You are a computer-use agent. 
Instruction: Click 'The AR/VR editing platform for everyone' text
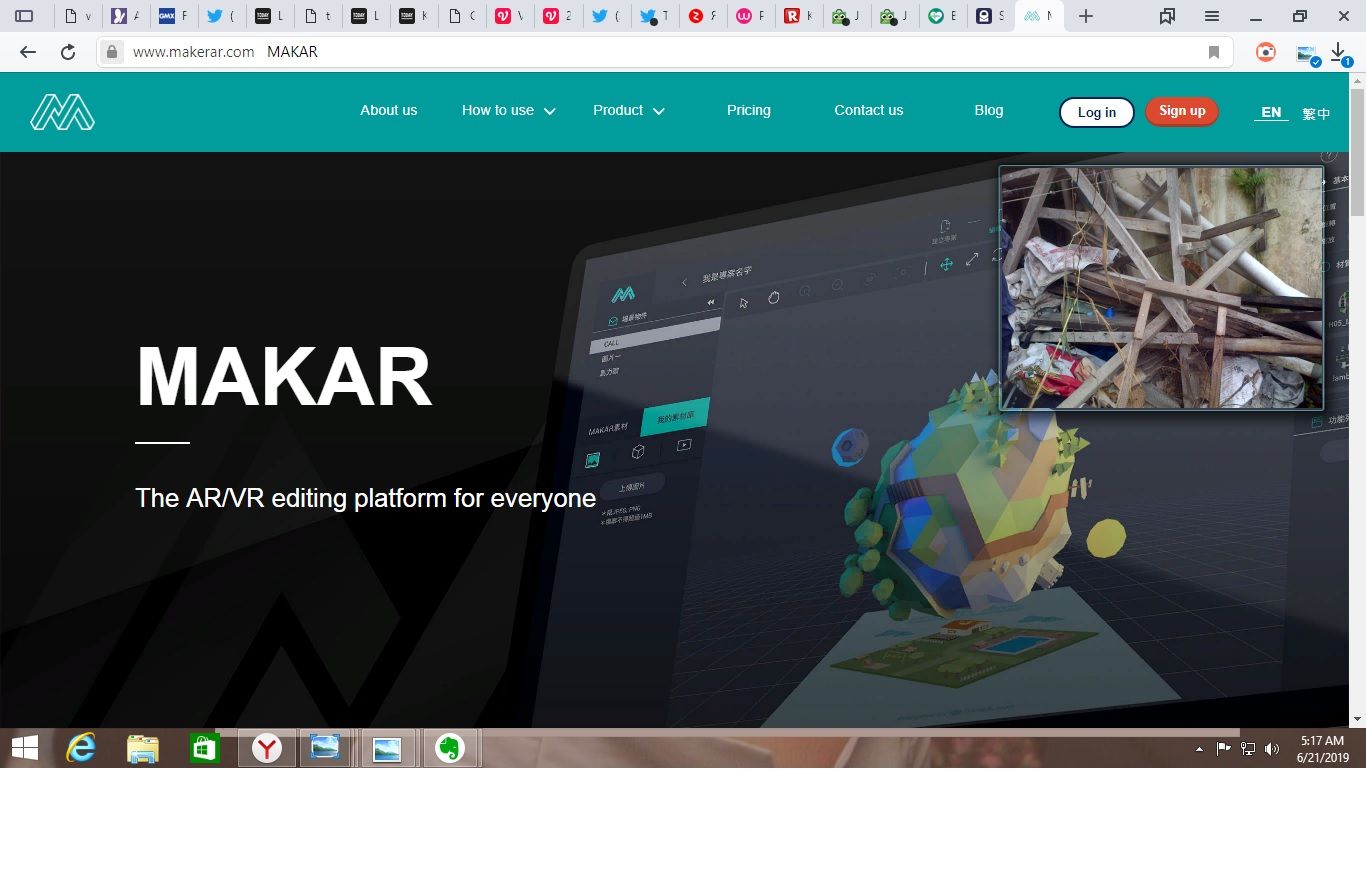pos(366,498)
